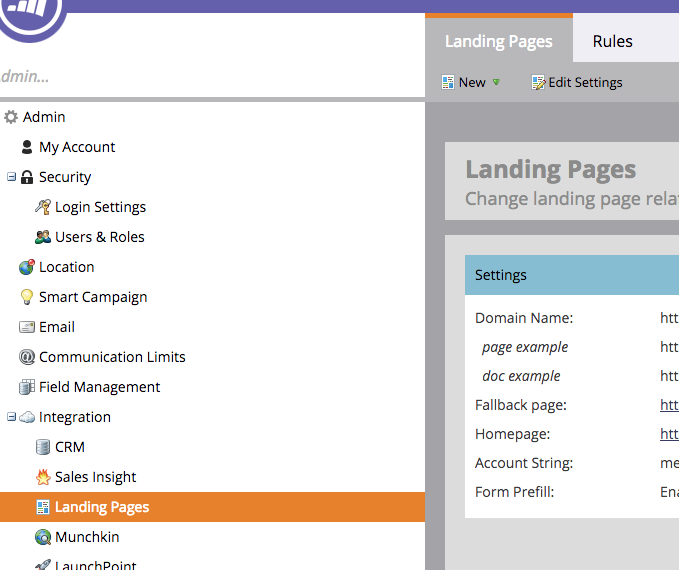Open the Fallback page link
679x570 pixels.
pos(669,405)
